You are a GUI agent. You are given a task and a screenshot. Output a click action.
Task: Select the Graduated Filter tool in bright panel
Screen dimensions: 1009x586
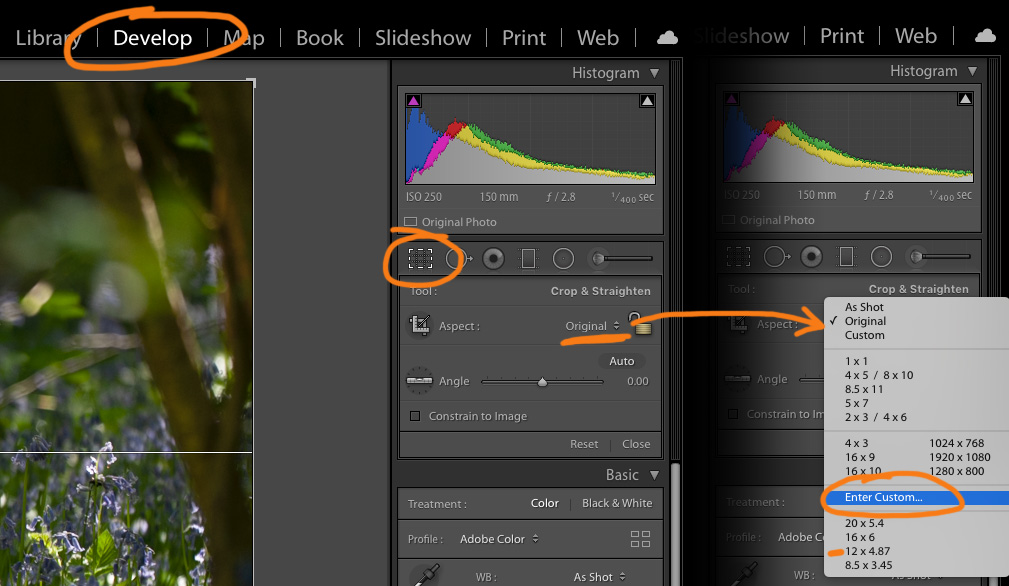(528, 259)
